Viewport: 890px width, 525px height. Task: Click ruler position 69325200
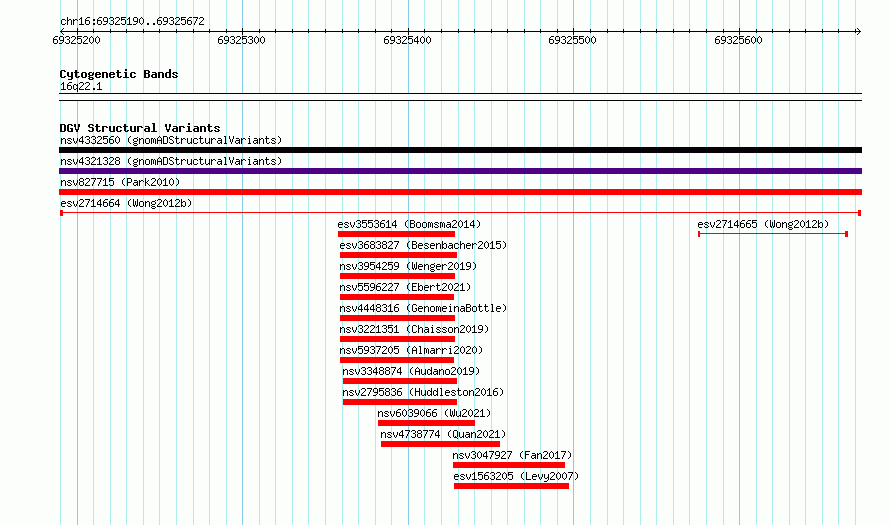(x=76, y=40)
